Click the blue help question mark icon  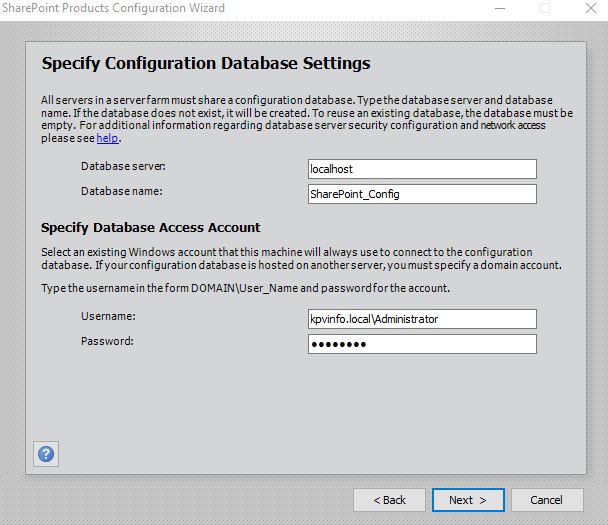coord(46,454)
